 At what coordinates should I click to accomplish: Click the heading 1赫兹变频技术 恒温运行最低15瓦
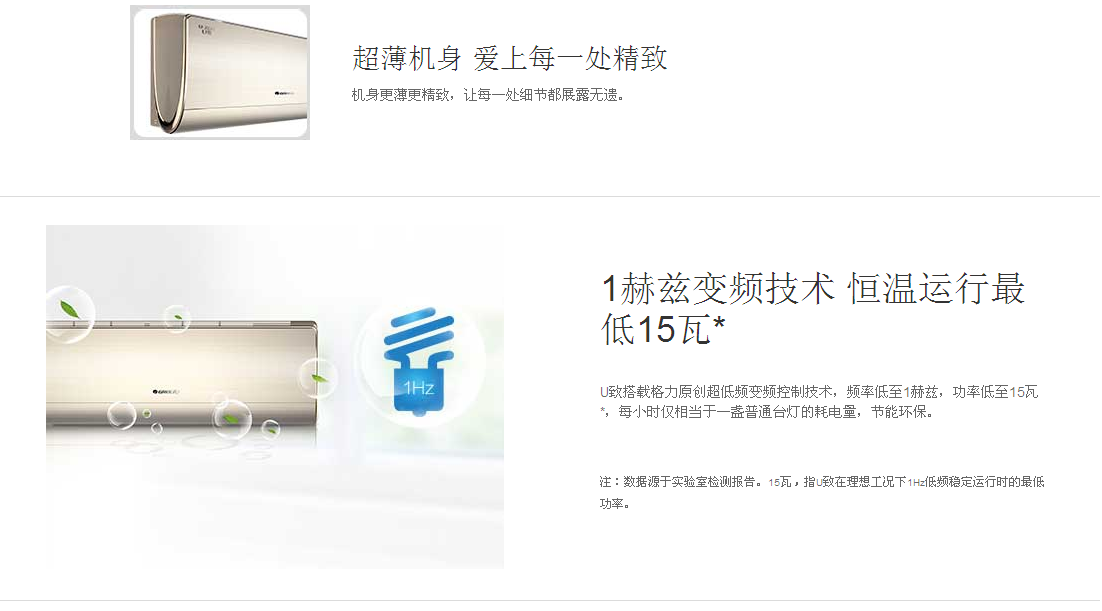point(813,309)
